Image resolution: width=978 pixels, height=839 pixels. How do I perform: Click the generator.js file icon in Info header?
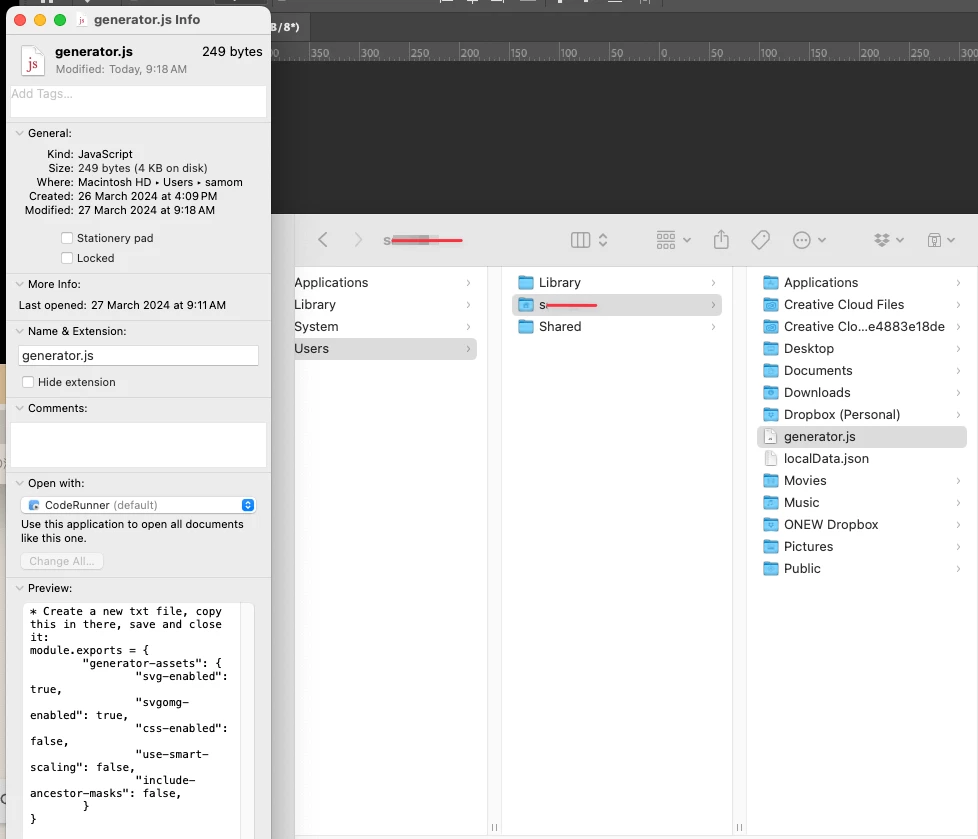pos(32,61)
